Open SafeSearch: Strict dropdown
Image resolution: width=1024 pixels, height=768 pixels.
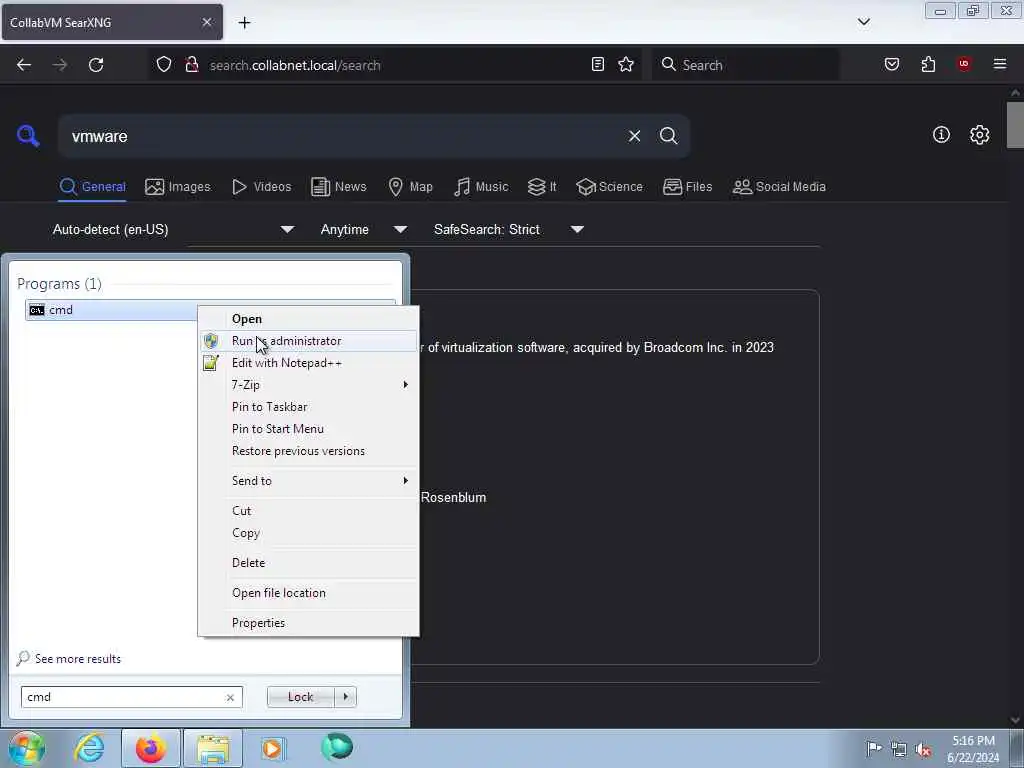click(509, 229)
